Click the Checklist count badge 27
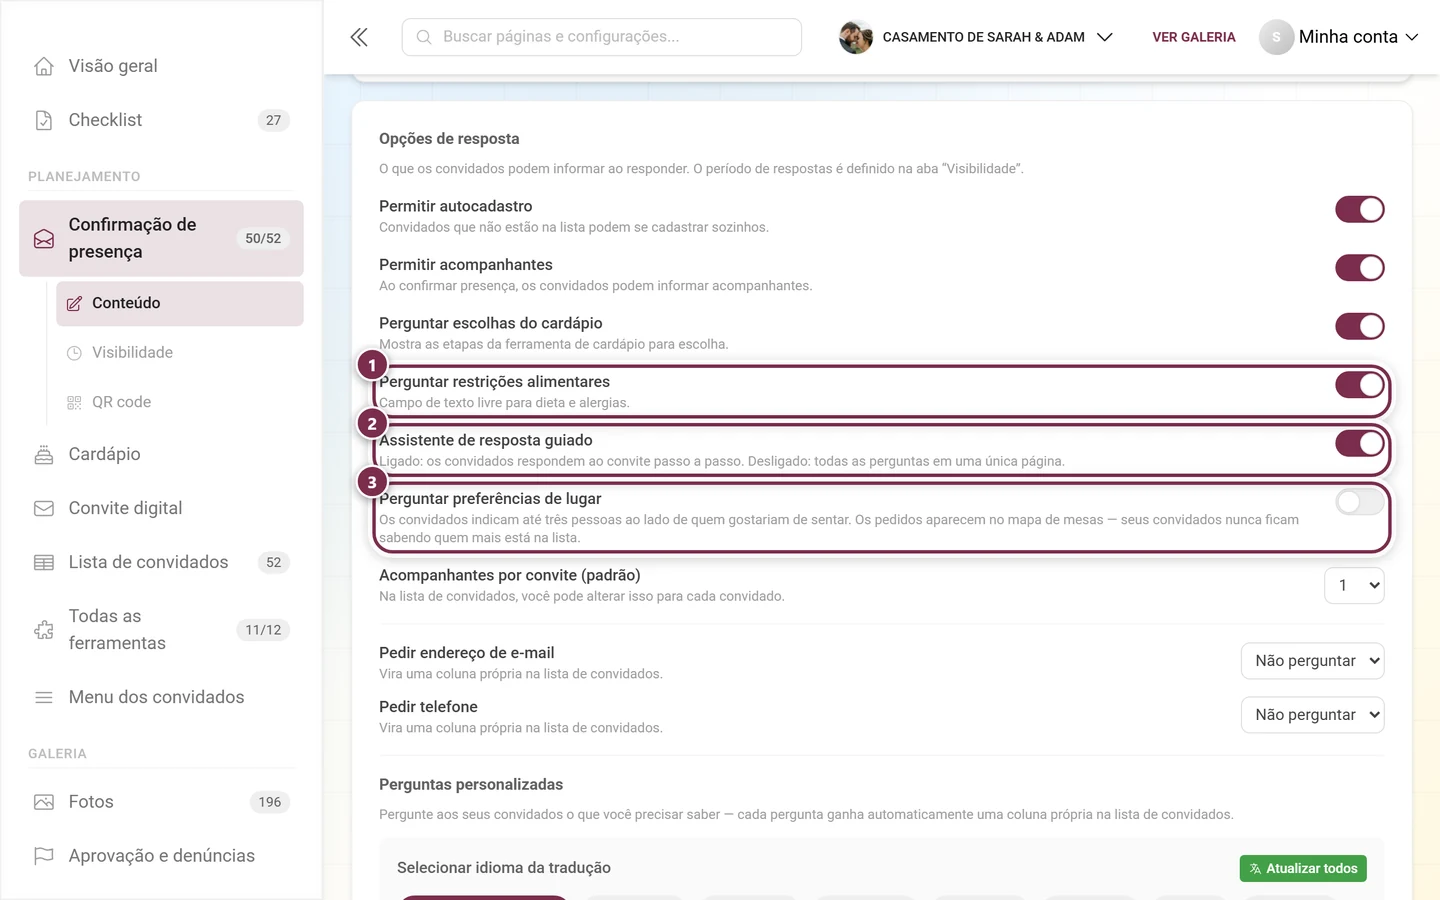 [x=274, y=120]
